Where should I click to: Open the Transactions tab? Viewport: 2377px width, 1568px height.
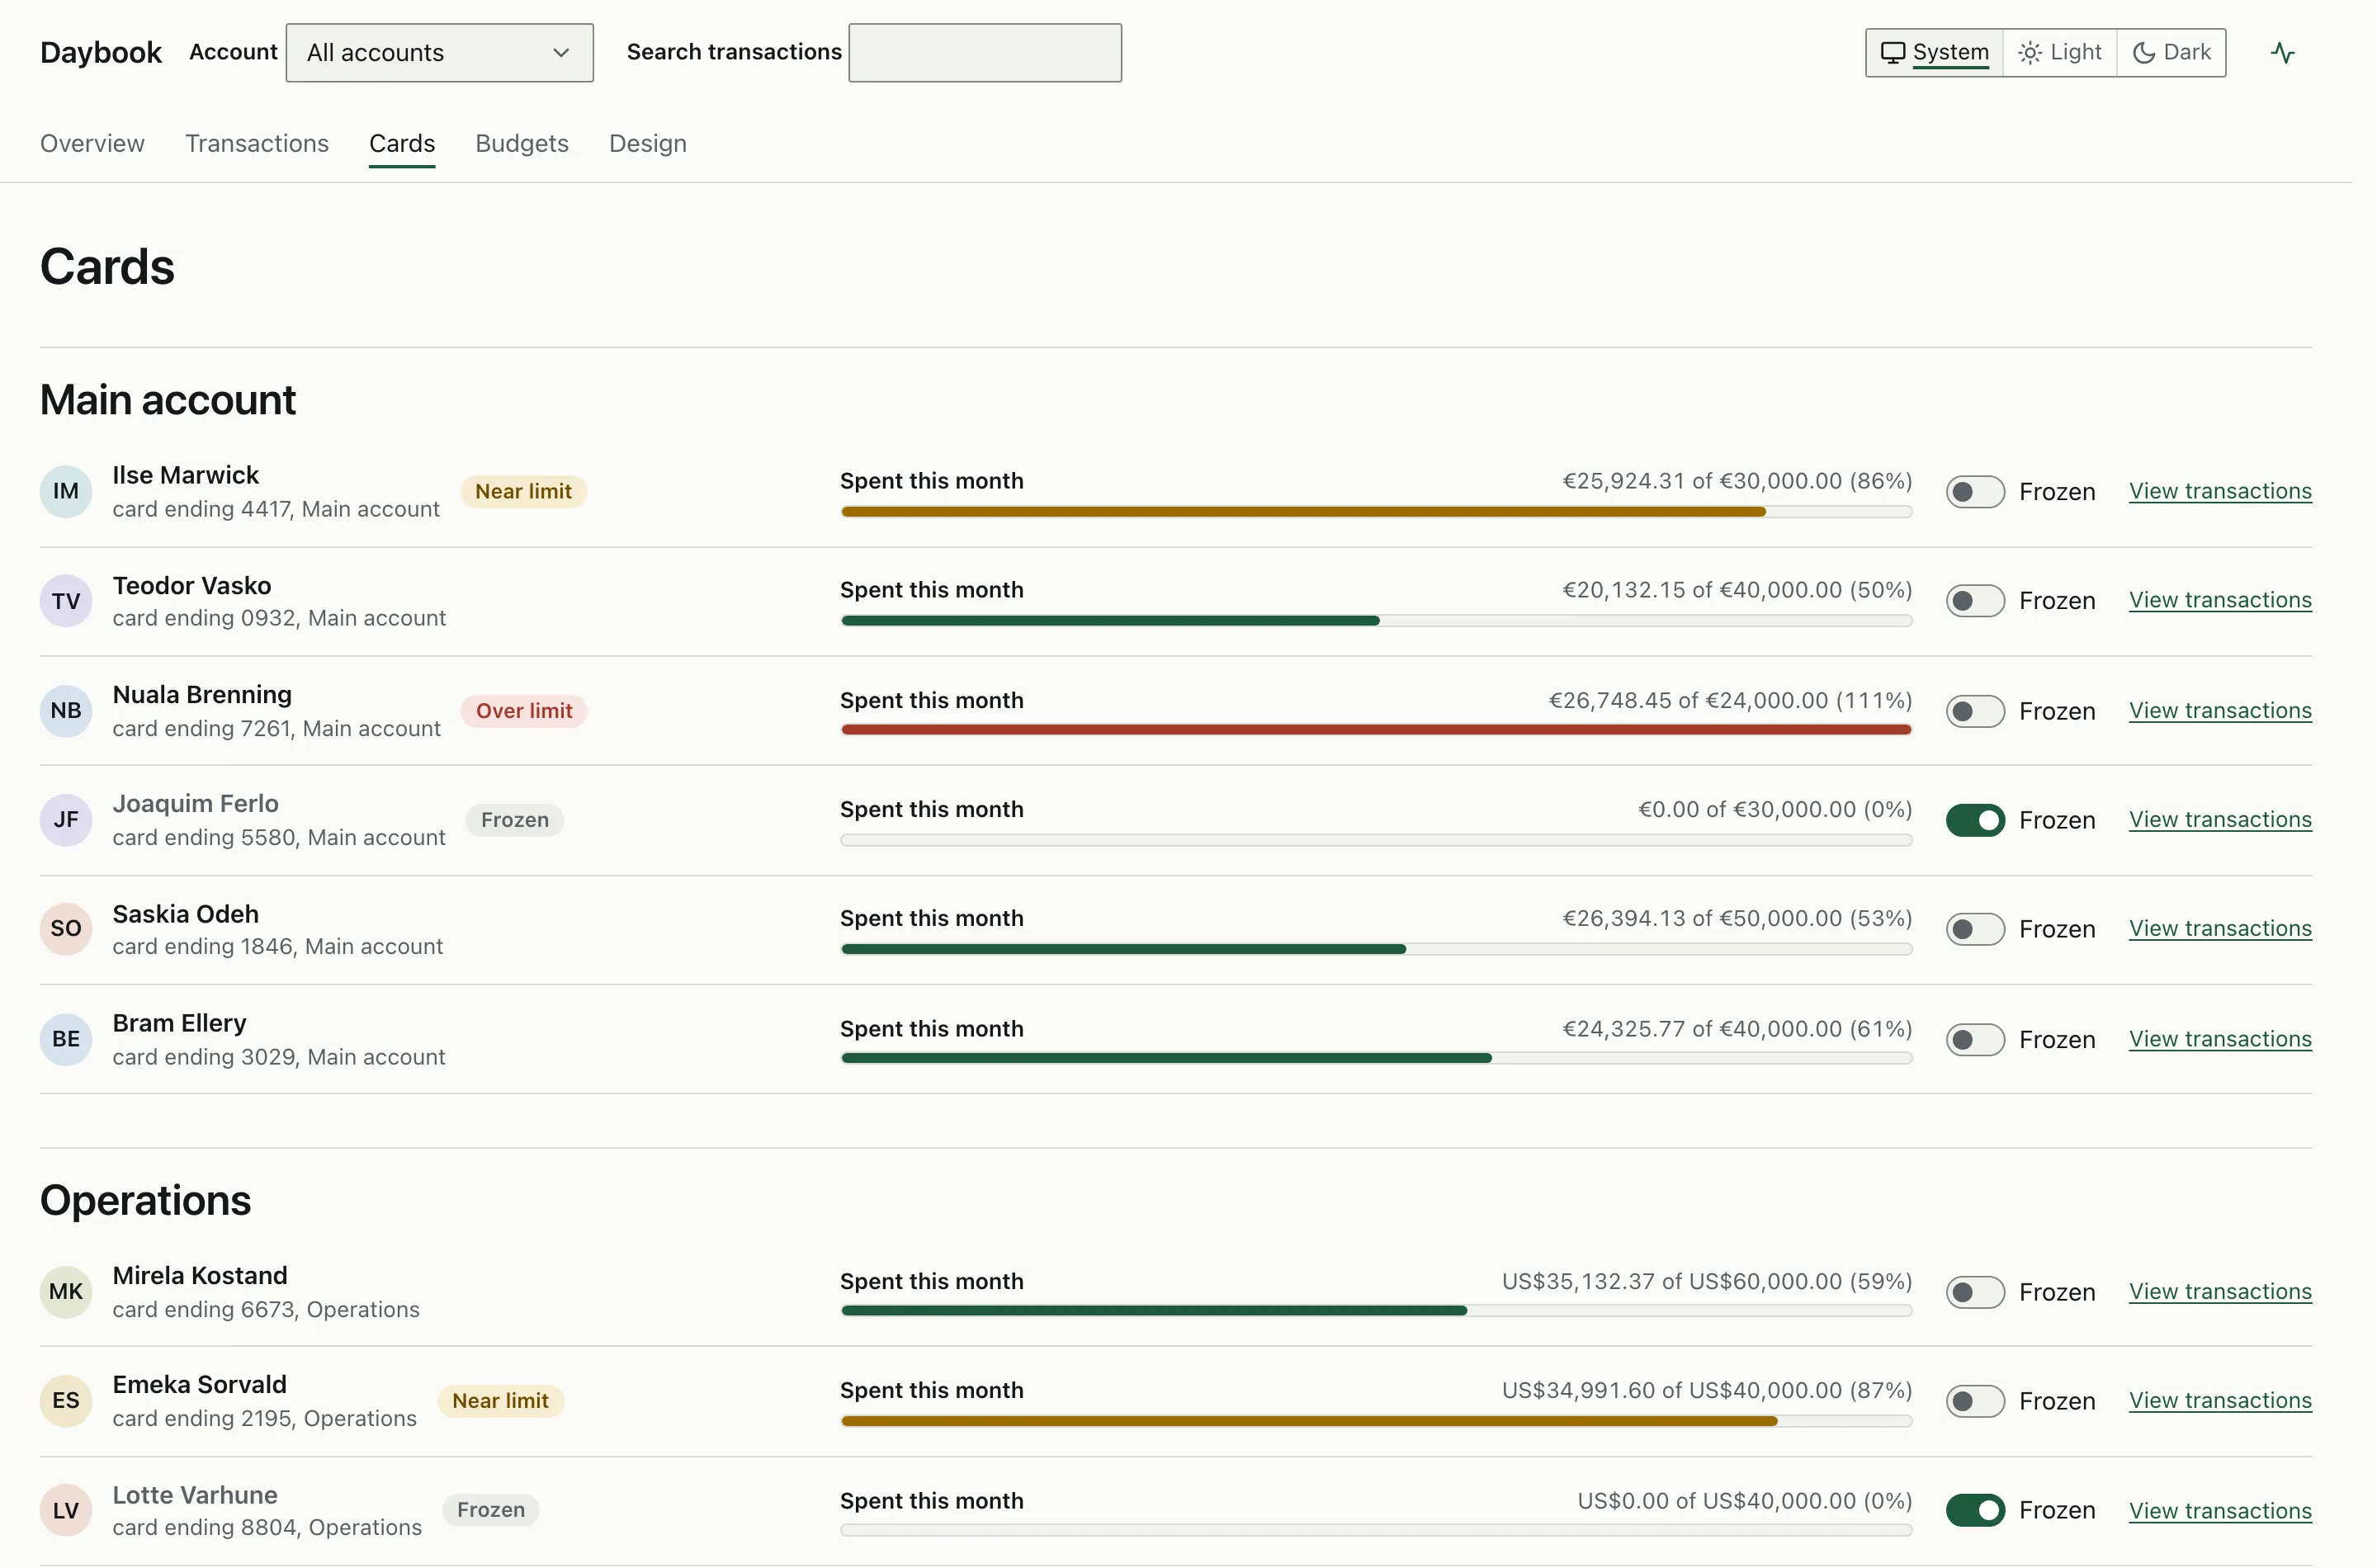click(257, 143)
